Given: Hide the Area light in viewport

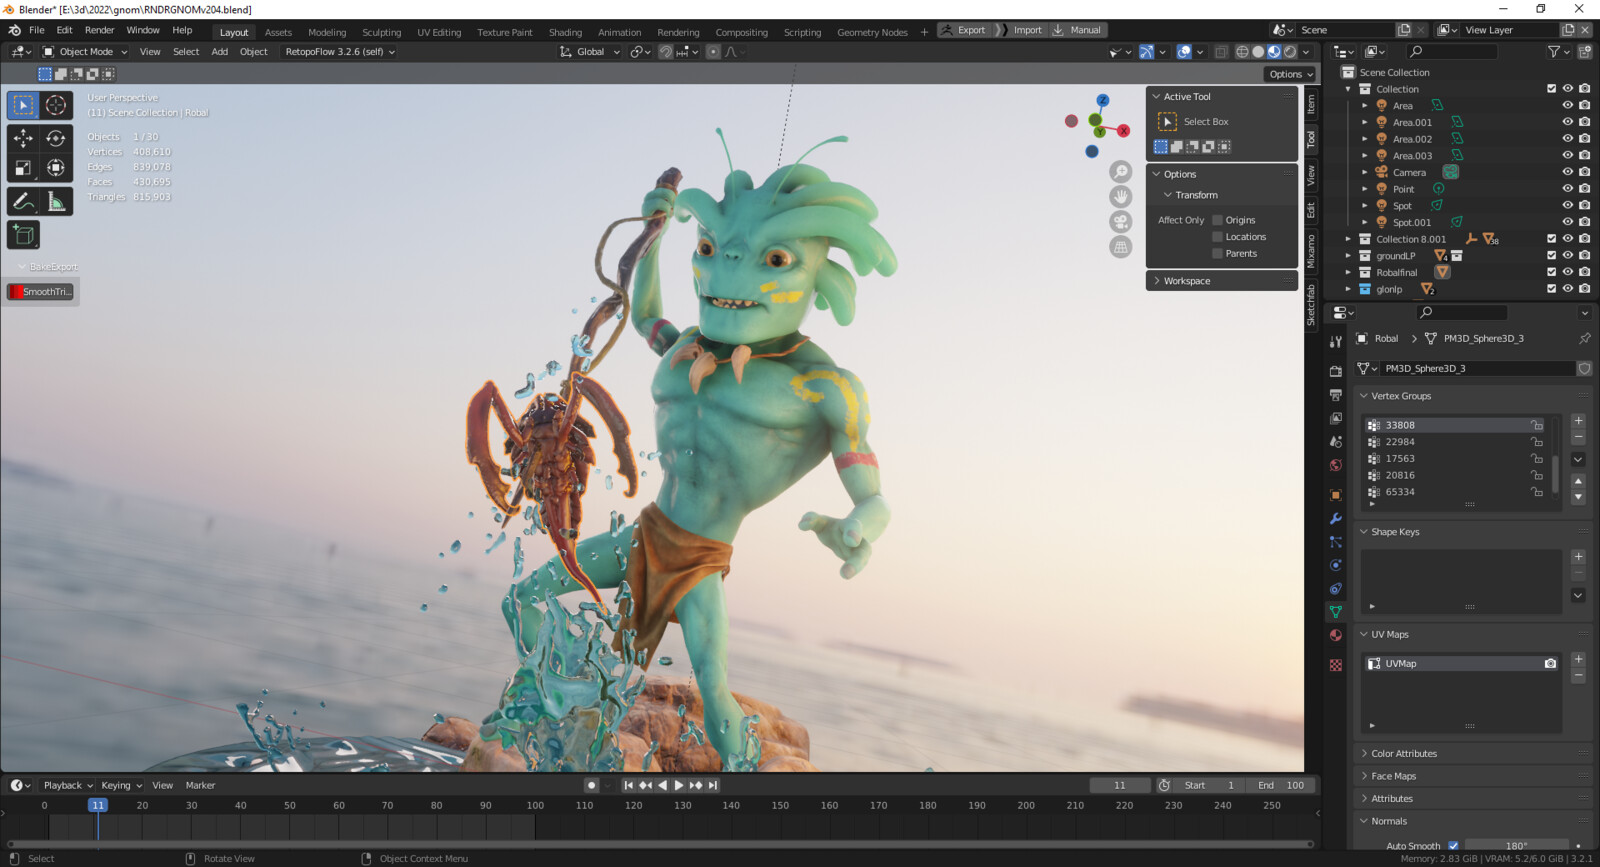Looking at the screenshot, I should click(x=1568, y=105).
